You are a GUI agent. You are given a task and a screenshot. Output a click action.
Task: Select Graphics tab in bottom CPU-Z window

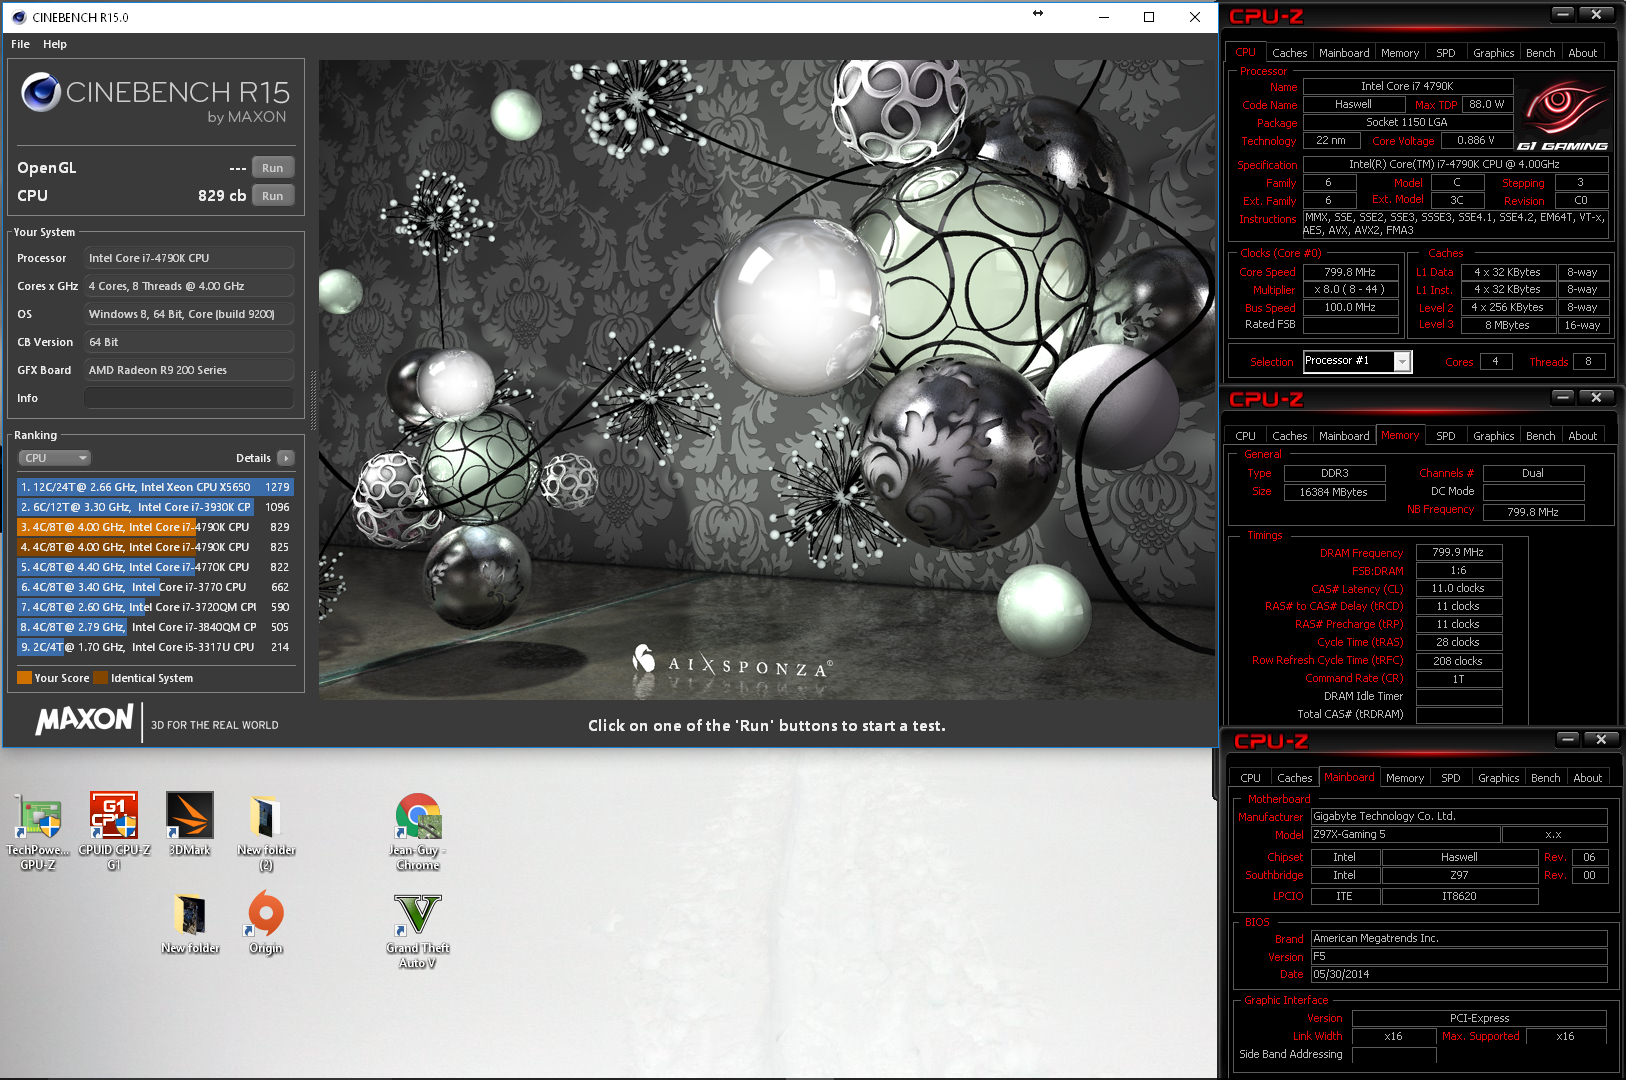(x=1499, y=778)
